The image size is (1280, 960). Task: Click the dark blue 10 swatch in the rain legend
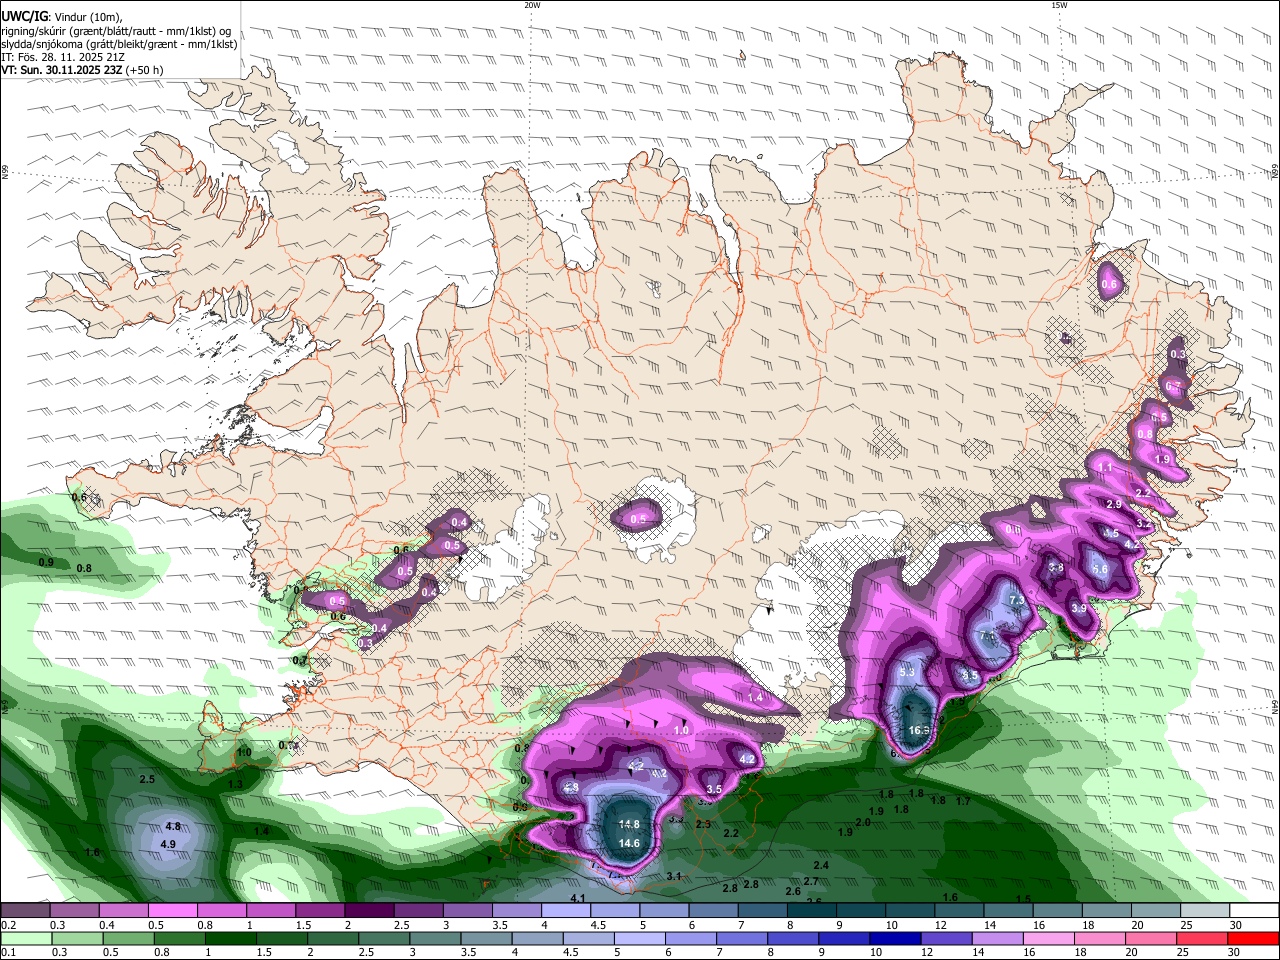(x=895, y=938)
